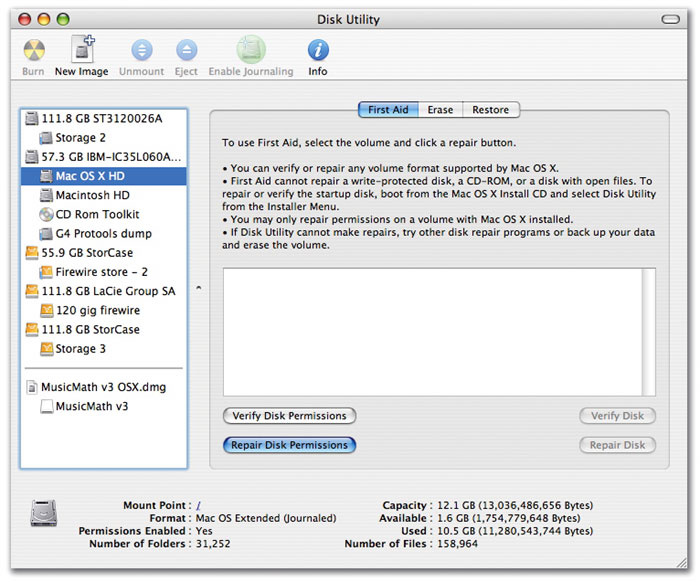This screenshot has height=582, width=700.
Task: Click the Available value "1.6 GB"
Action: 453,519
